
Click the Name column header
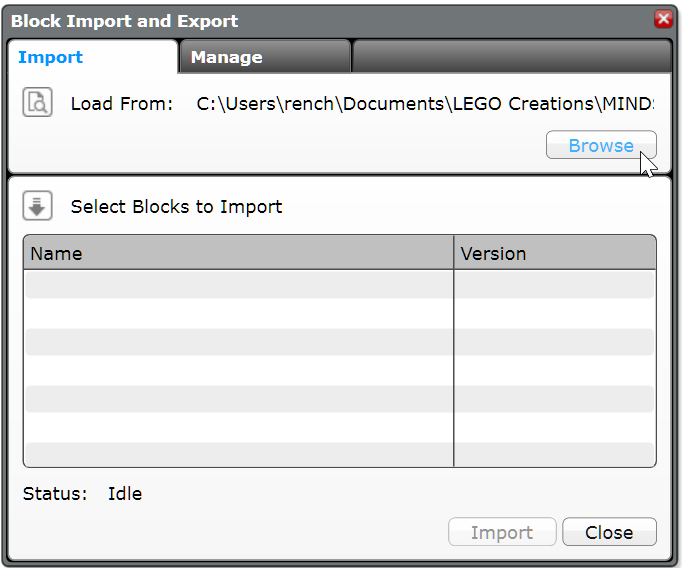point(238,254)
